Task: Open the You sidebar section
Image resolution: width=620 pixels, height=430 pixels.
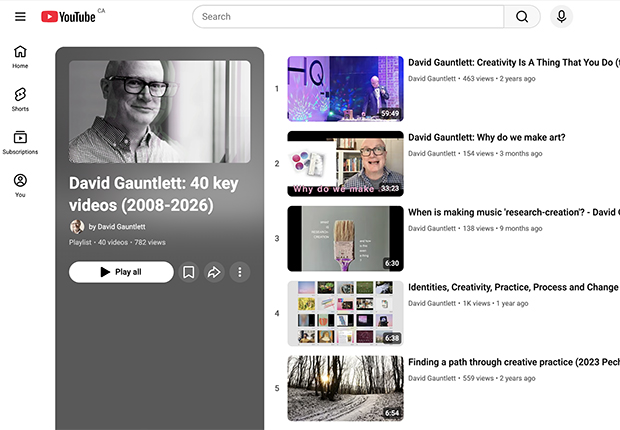Action: [20, 186]
